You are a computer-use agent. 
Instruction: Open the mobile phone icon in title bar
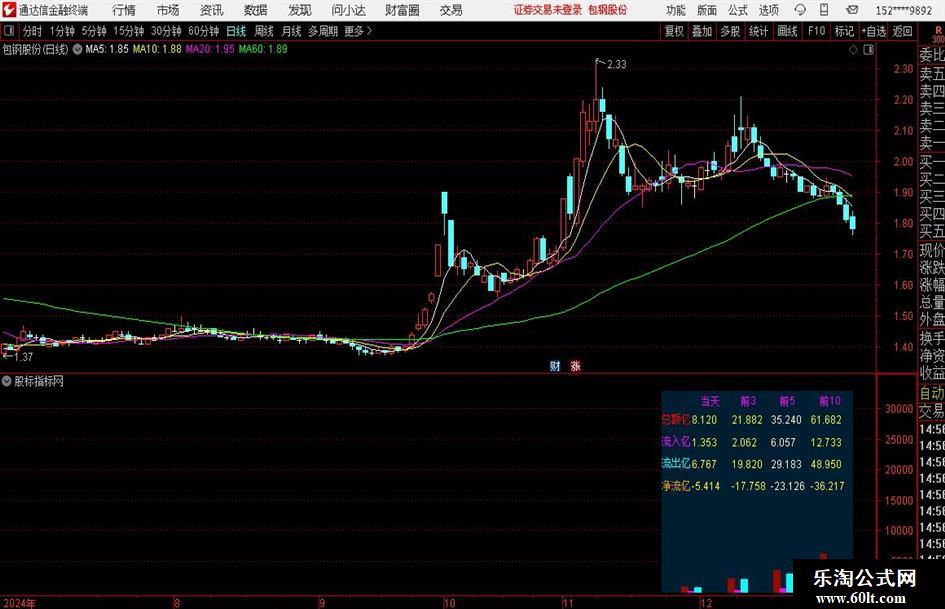tap(824, 10)
